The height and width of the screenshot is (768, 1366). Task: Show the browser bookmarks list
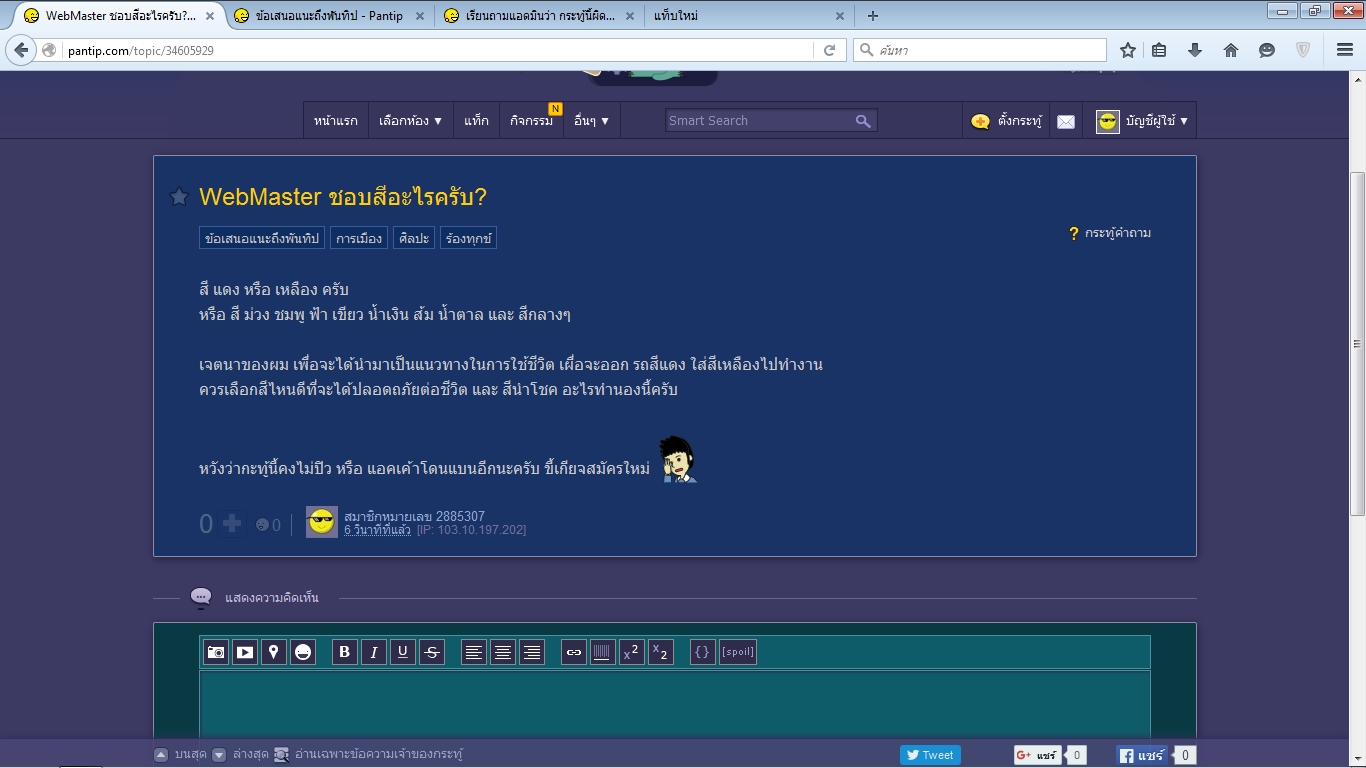click(1159, 50)
